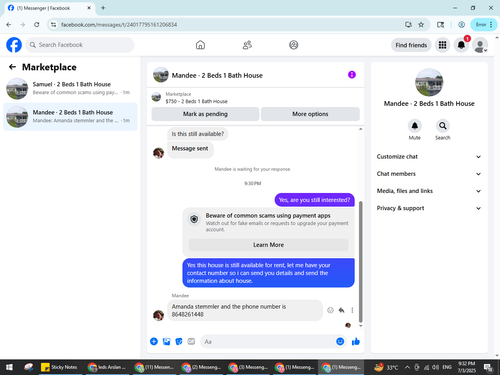Click the chat scrollbar down arrow
The width and height of the screenshot is (500, 375).
pyautogui.click(x=360, y=326)
